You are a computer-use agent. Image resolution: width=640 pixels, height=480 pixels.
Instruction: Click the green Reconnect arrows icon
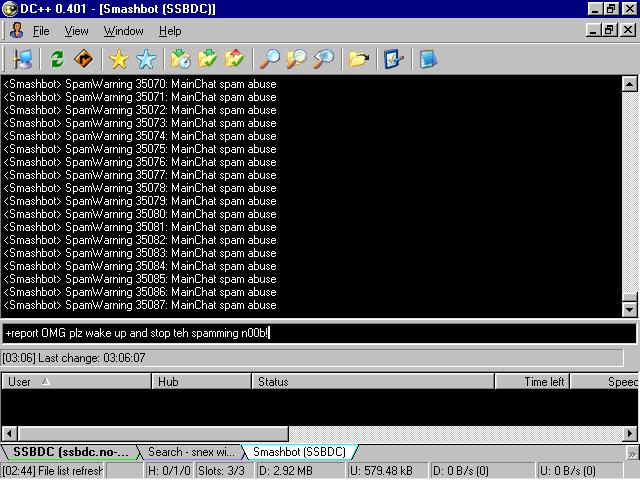(x=57, y=60)
